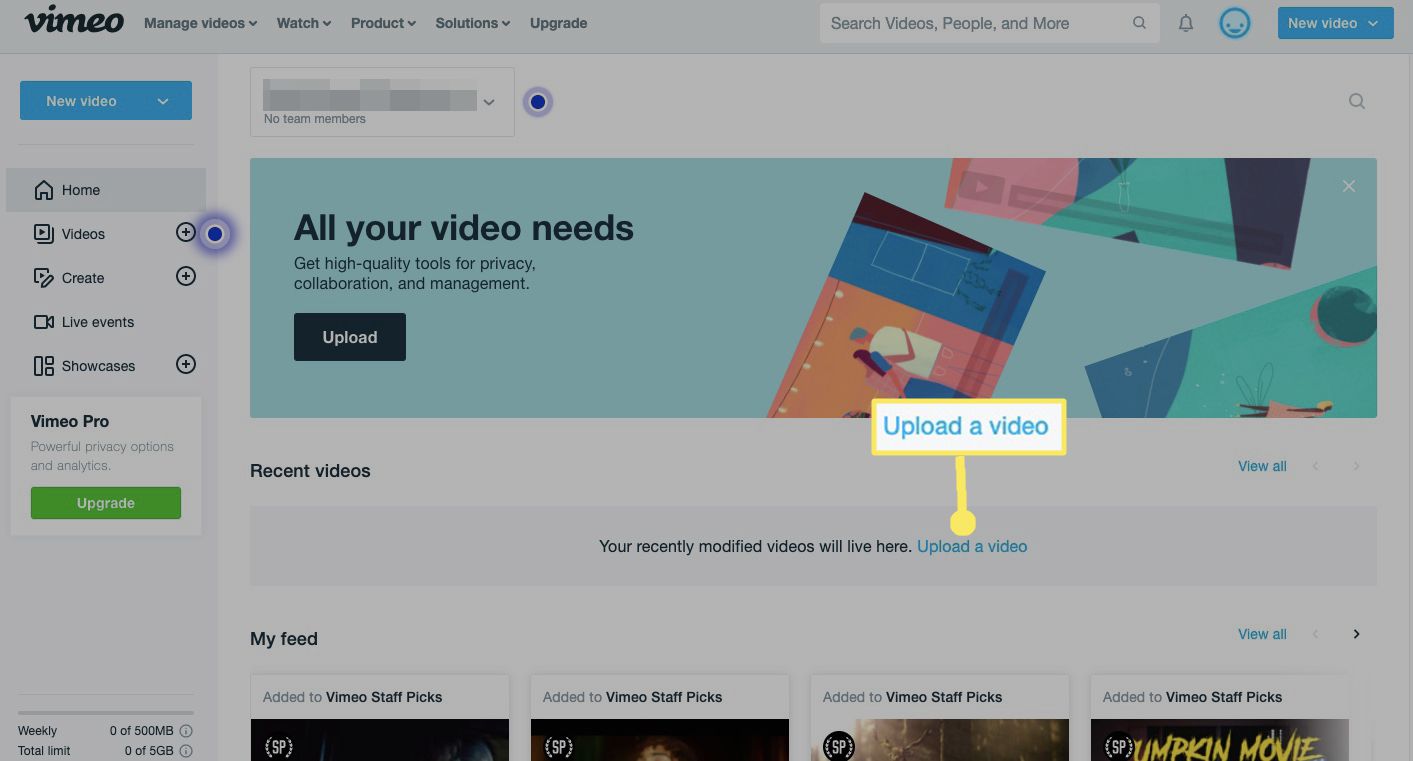Click the Total limit info icon
The width and height of the screenshot is (1413, 761).
tap(186, 751)
